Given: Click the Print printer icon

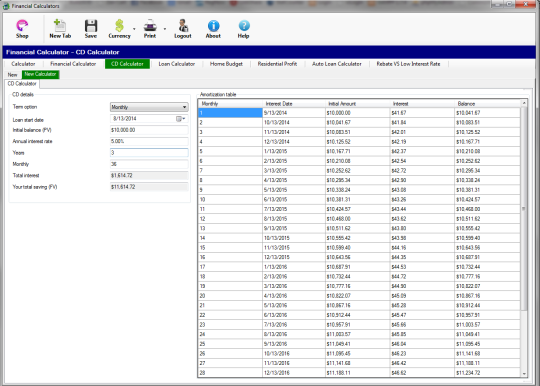Looking at the screenshot, I should pos(150,28).
